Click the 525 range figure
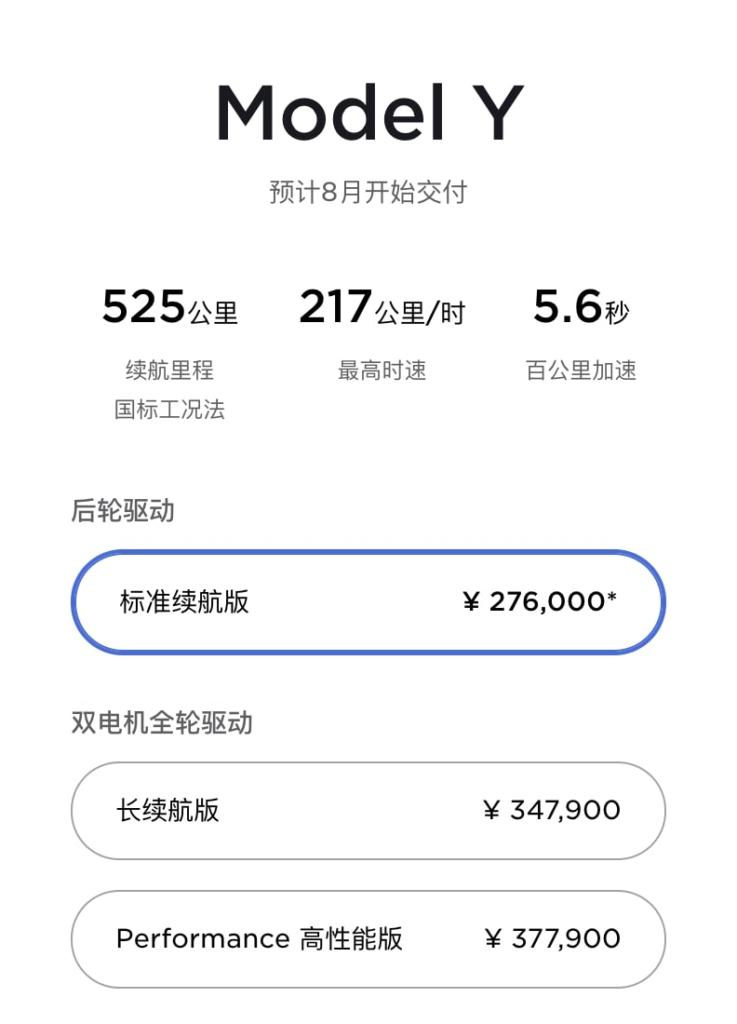Image resolution: width=737 pixels, height=1024 pixels. (144, 307)
